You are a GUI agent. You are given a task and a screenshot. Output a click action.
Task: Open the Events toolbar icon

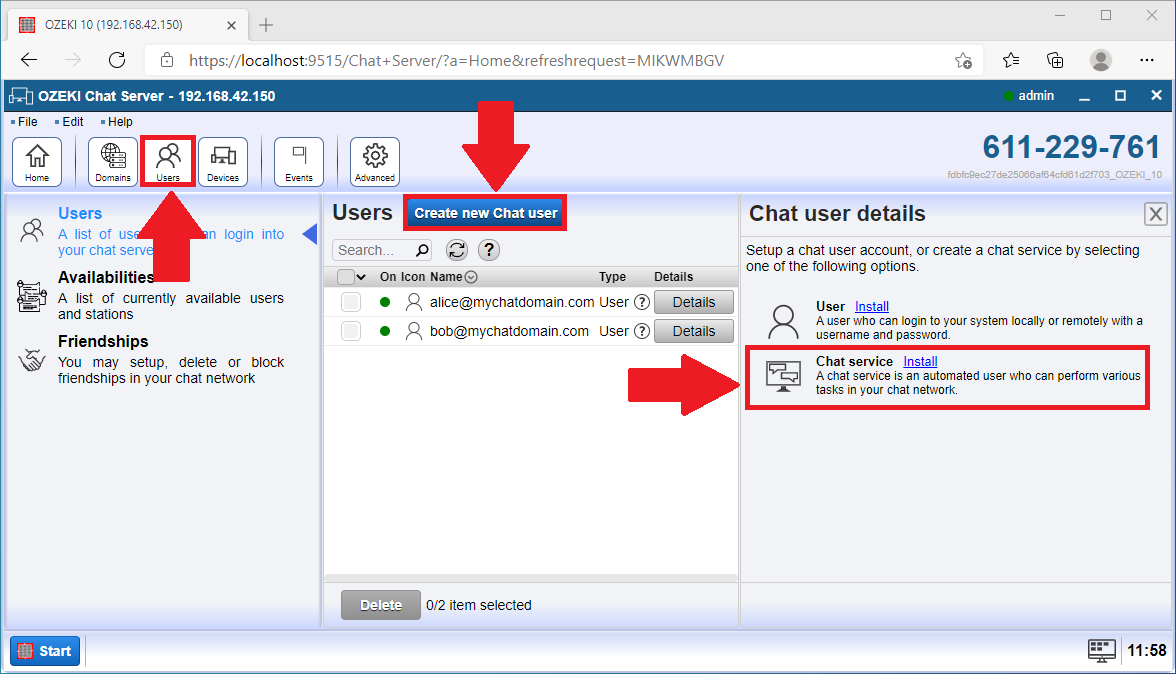298,161
